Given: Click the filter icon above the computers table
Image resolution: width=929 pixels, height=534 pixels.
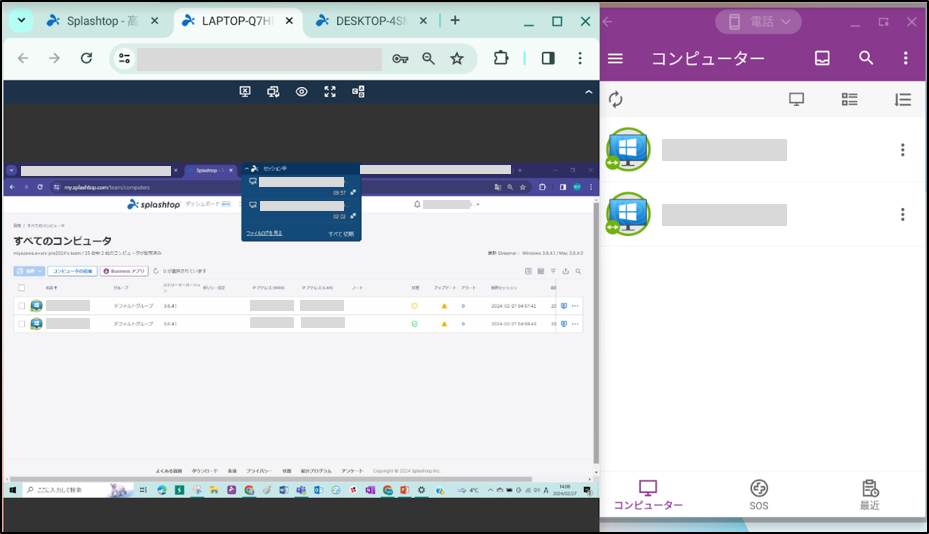Looking at the screenshot, I should pos(553,271).
